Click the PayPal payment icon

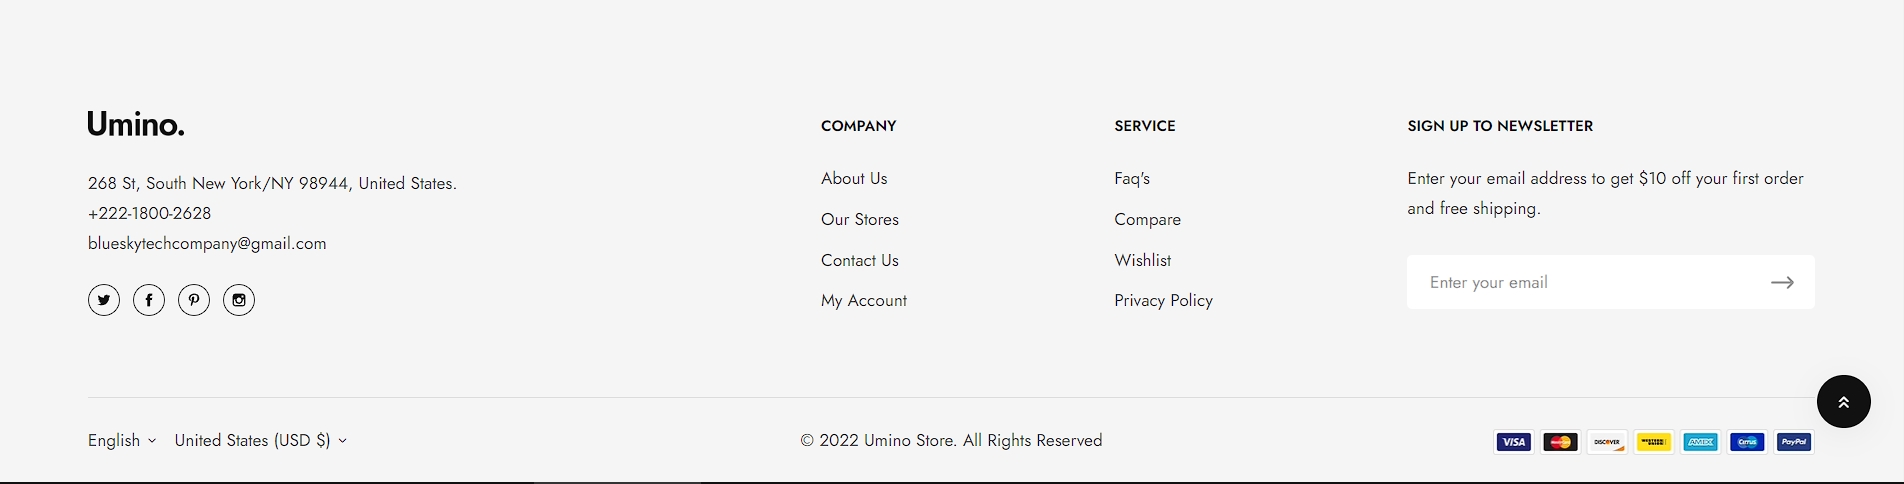1794,442
